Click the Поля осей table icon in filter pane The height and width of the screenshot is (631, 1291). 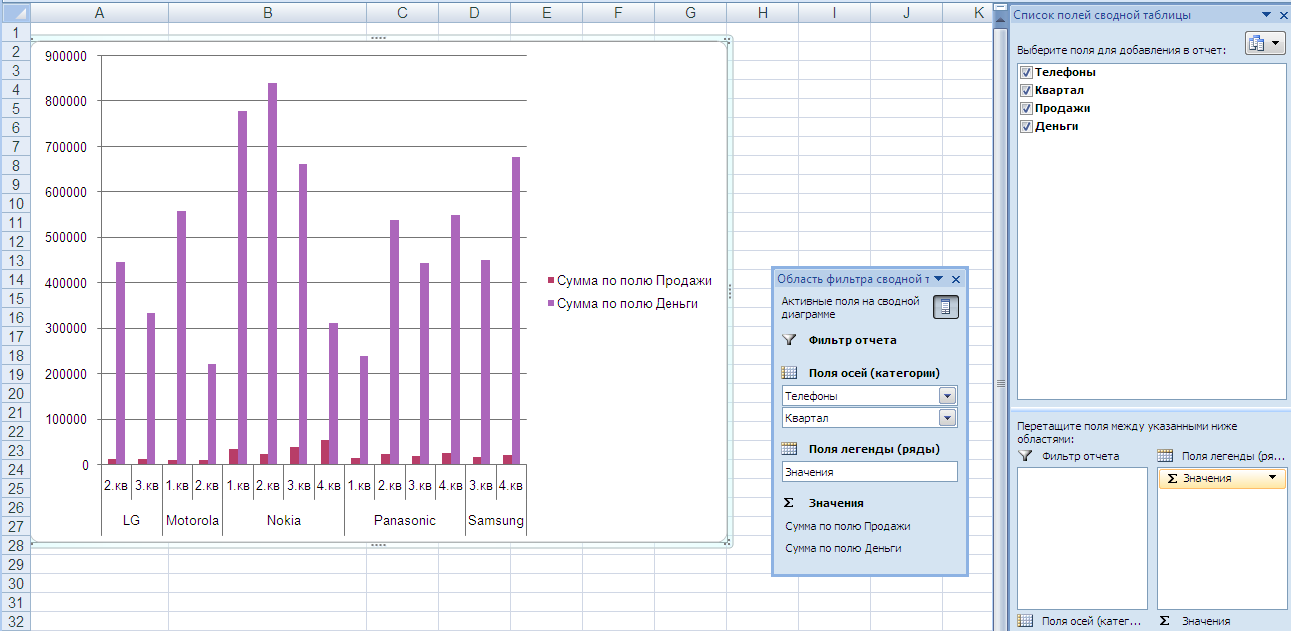point(788,373)
